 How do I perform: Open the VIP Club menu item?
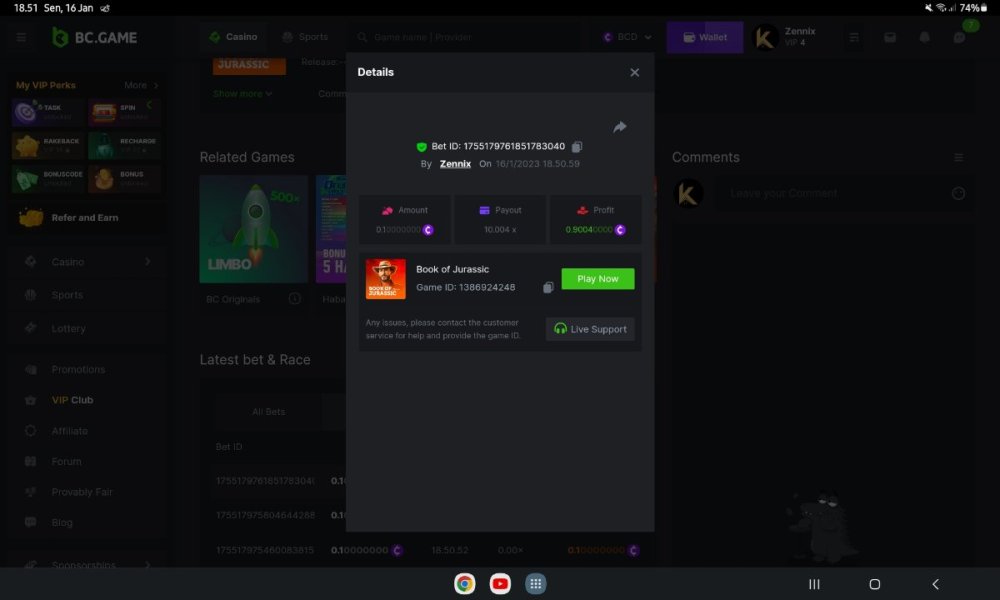pyautogui.click(x=72, y=399)
